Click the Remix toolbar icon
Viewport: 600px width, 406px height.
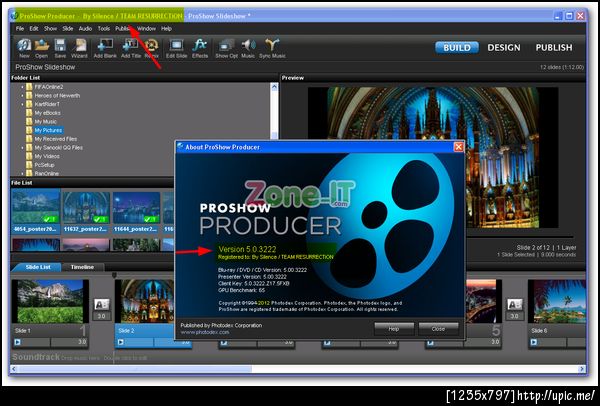(x=152, y=46)
